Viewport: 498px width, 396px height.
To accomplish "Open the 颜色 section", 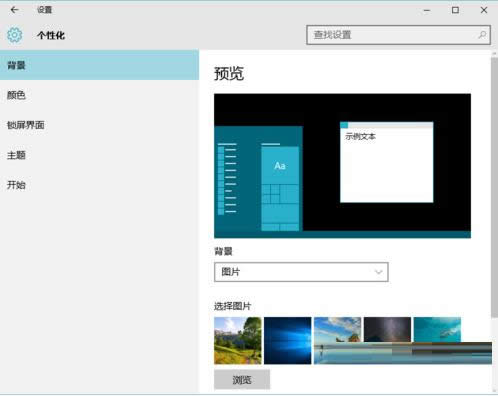I will (99, 95).
